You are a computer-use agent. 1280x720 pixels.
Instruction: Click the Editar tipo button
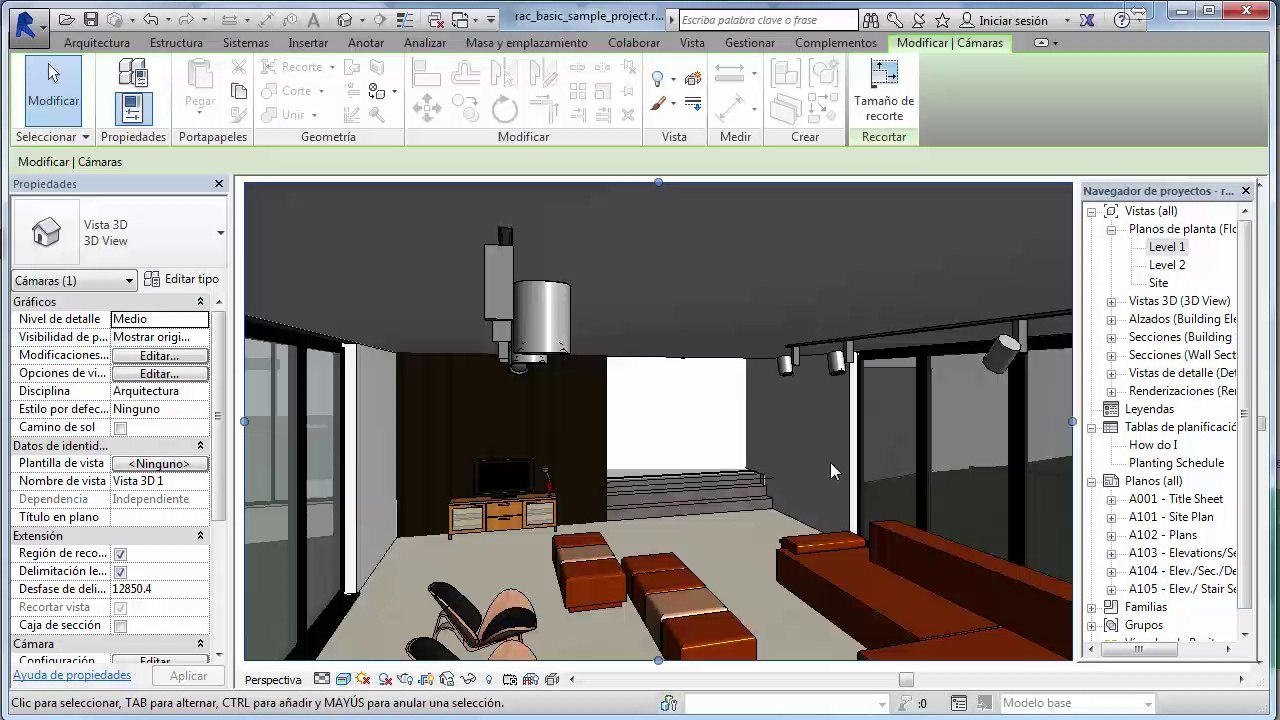coord(181,279)
